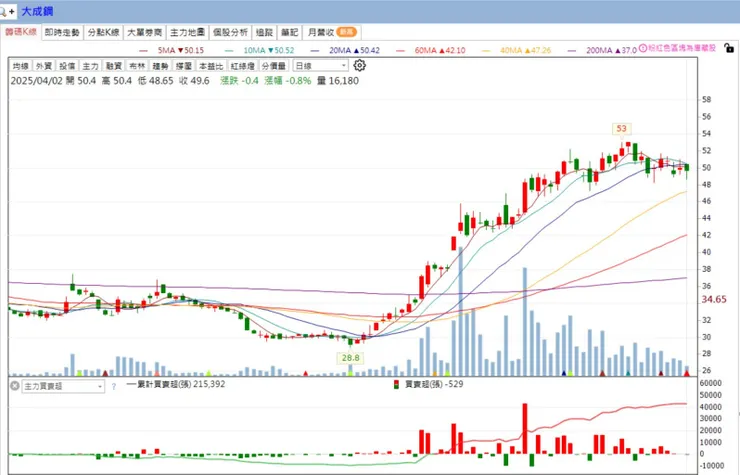Screen dimensions: 740x475
Task: Click the blue question mark help icon
Action: click(x=113, y=387)
